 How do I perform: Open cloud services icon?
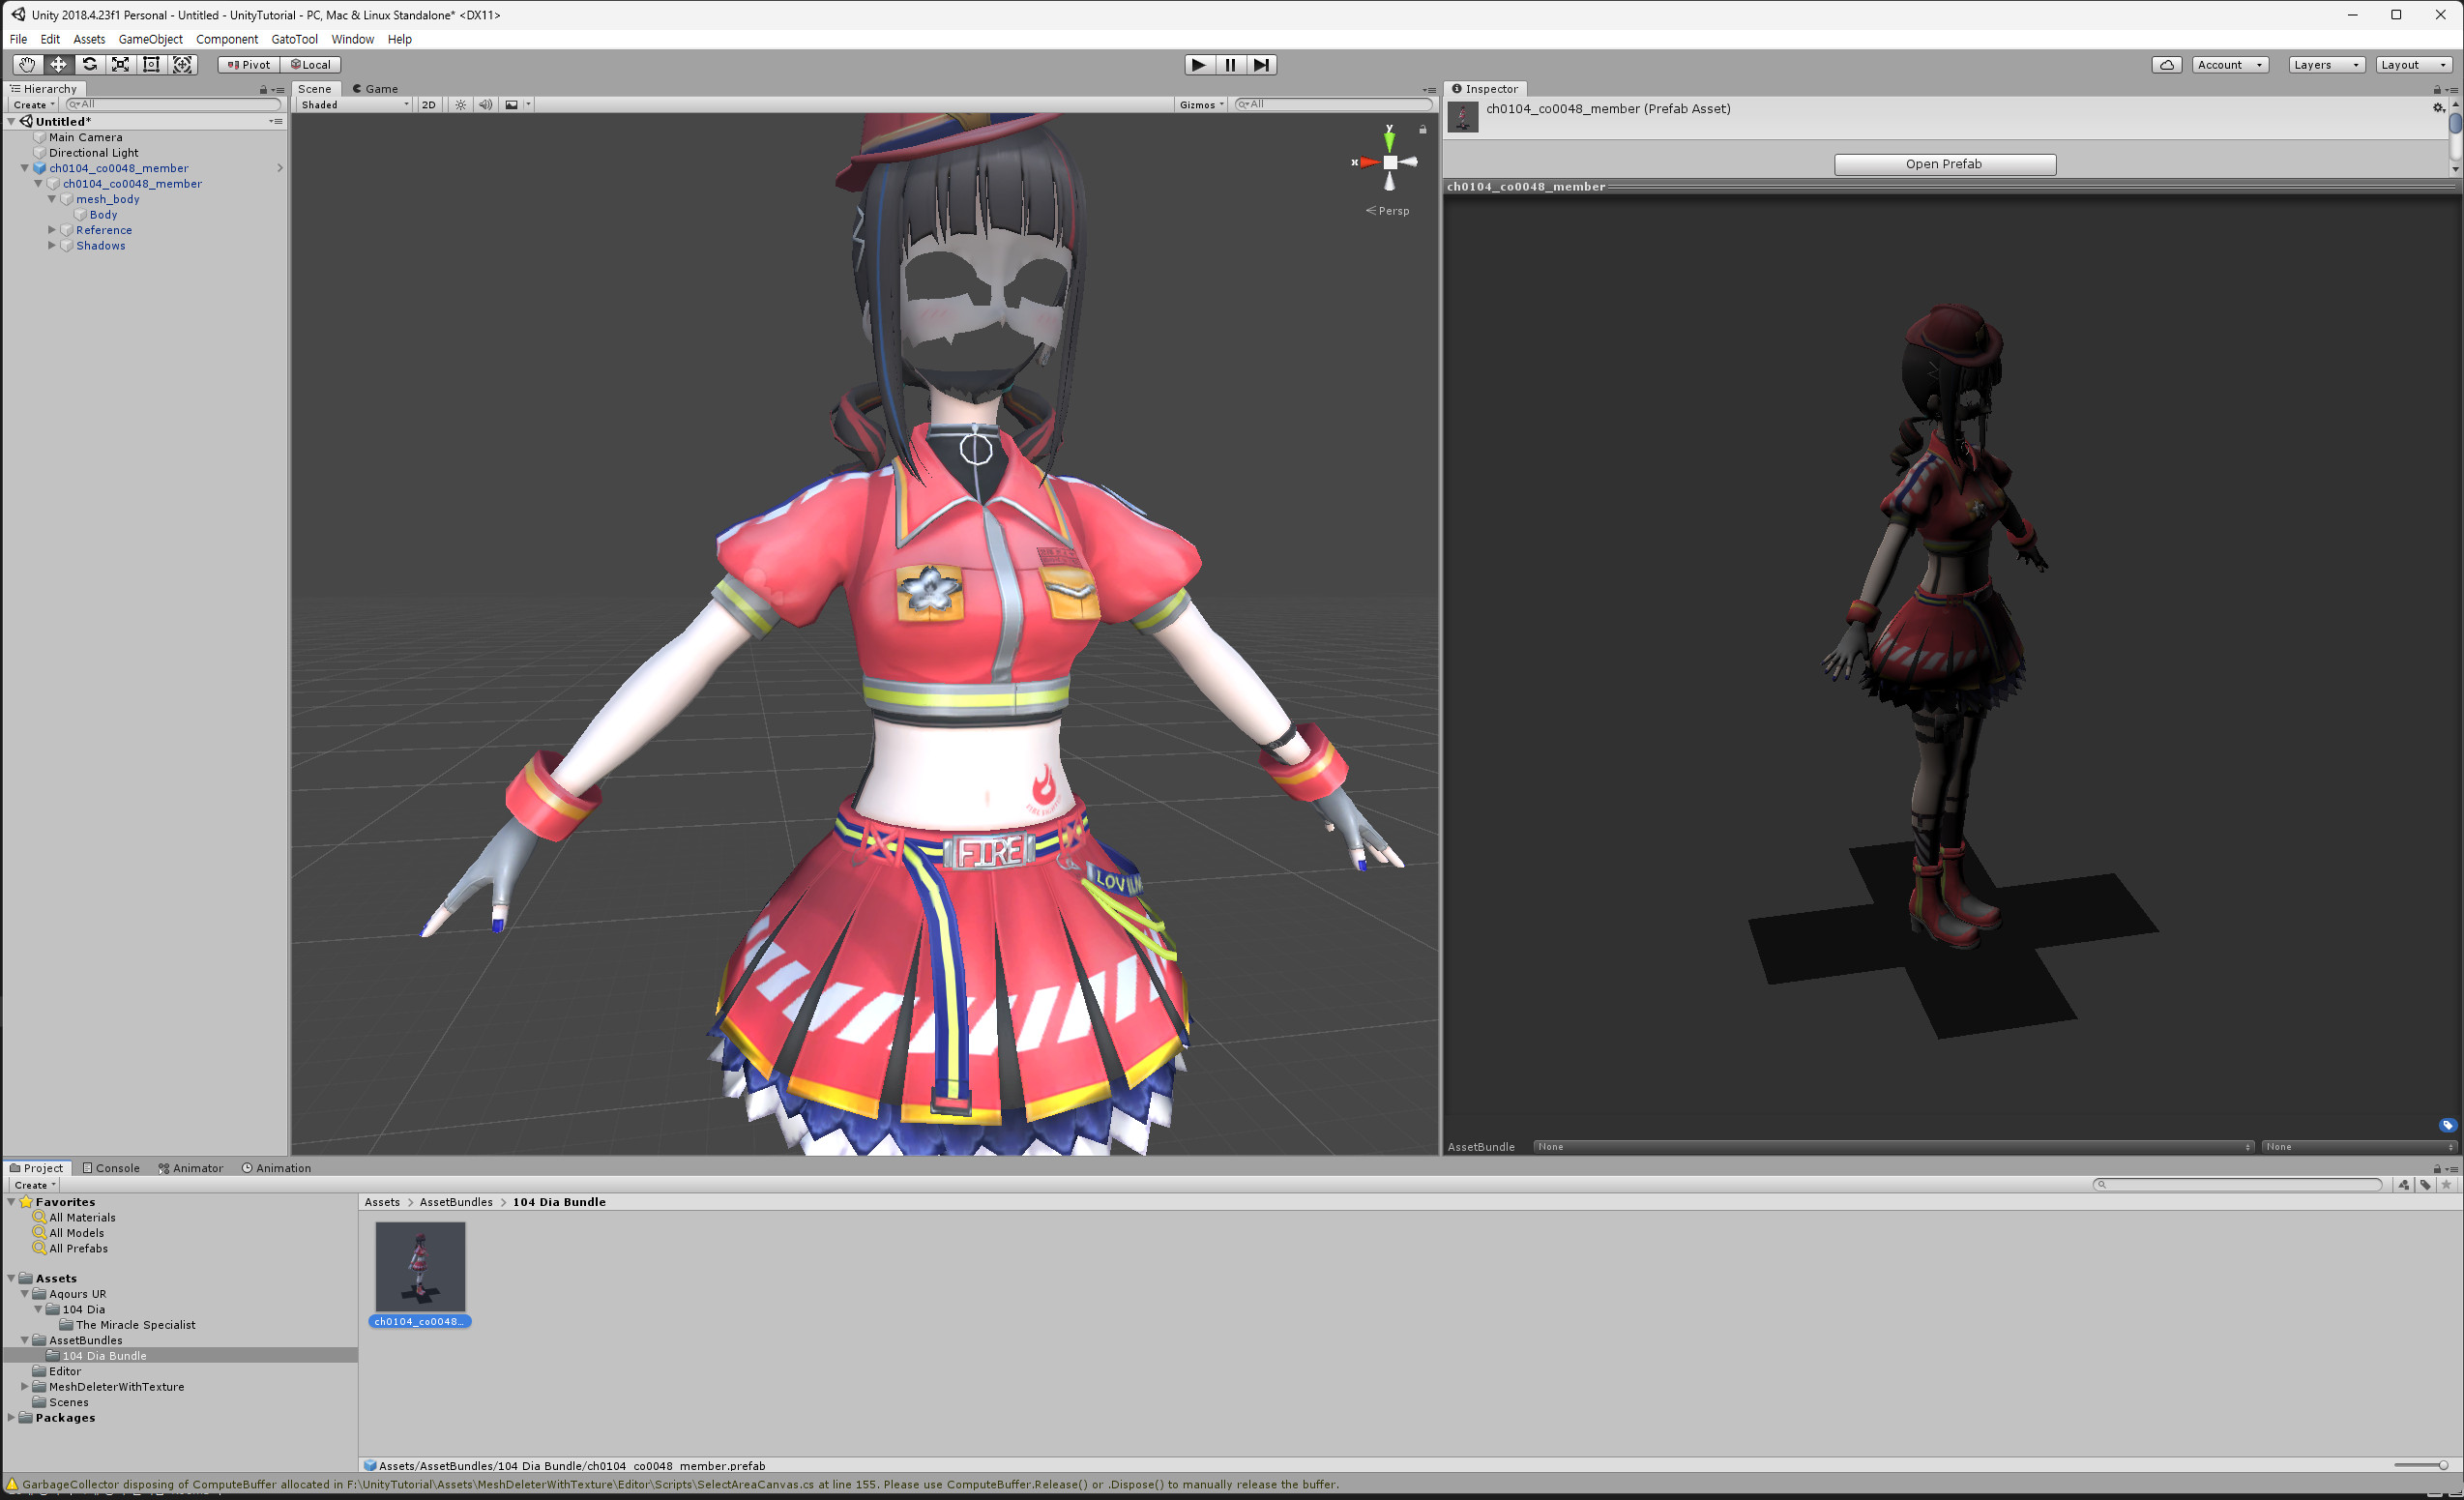[2166, 65]
